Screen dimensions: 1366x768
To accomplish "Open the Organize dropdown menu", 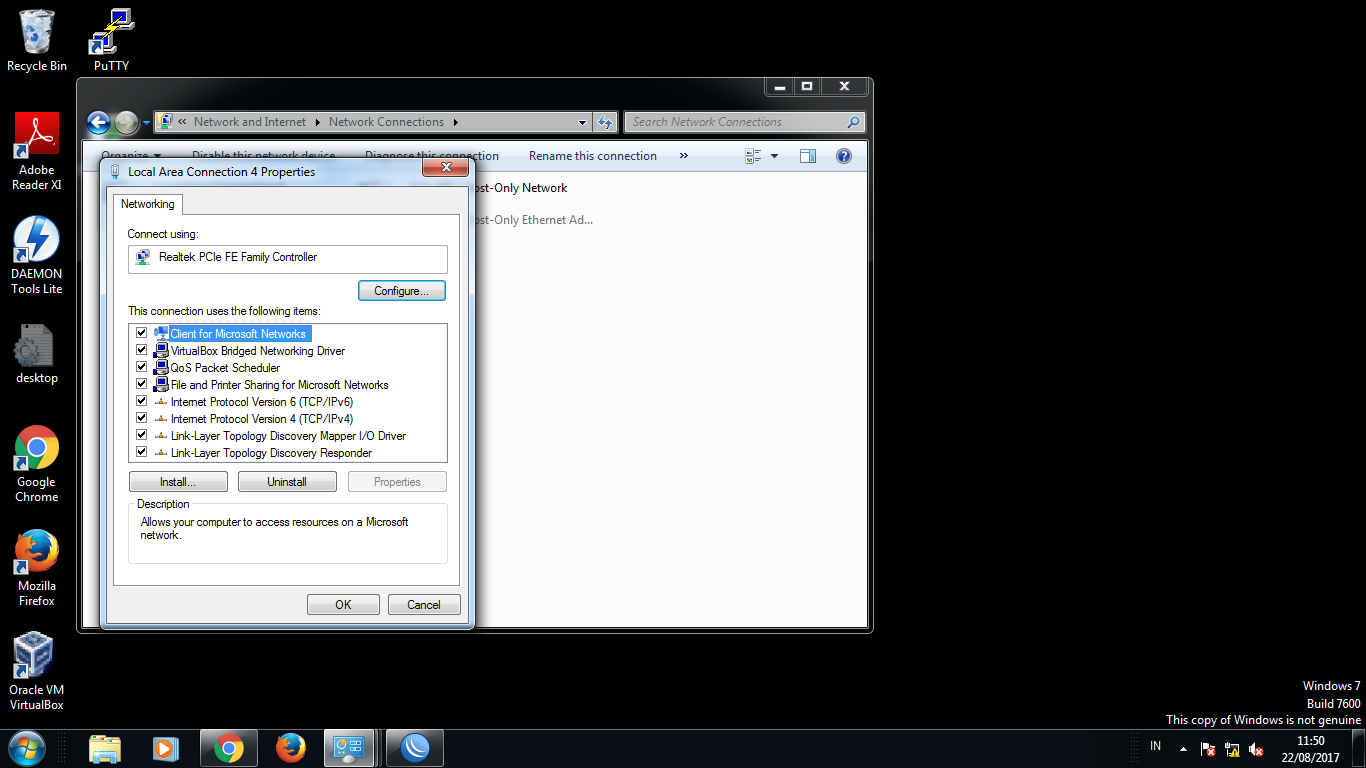I will [132, 156].
